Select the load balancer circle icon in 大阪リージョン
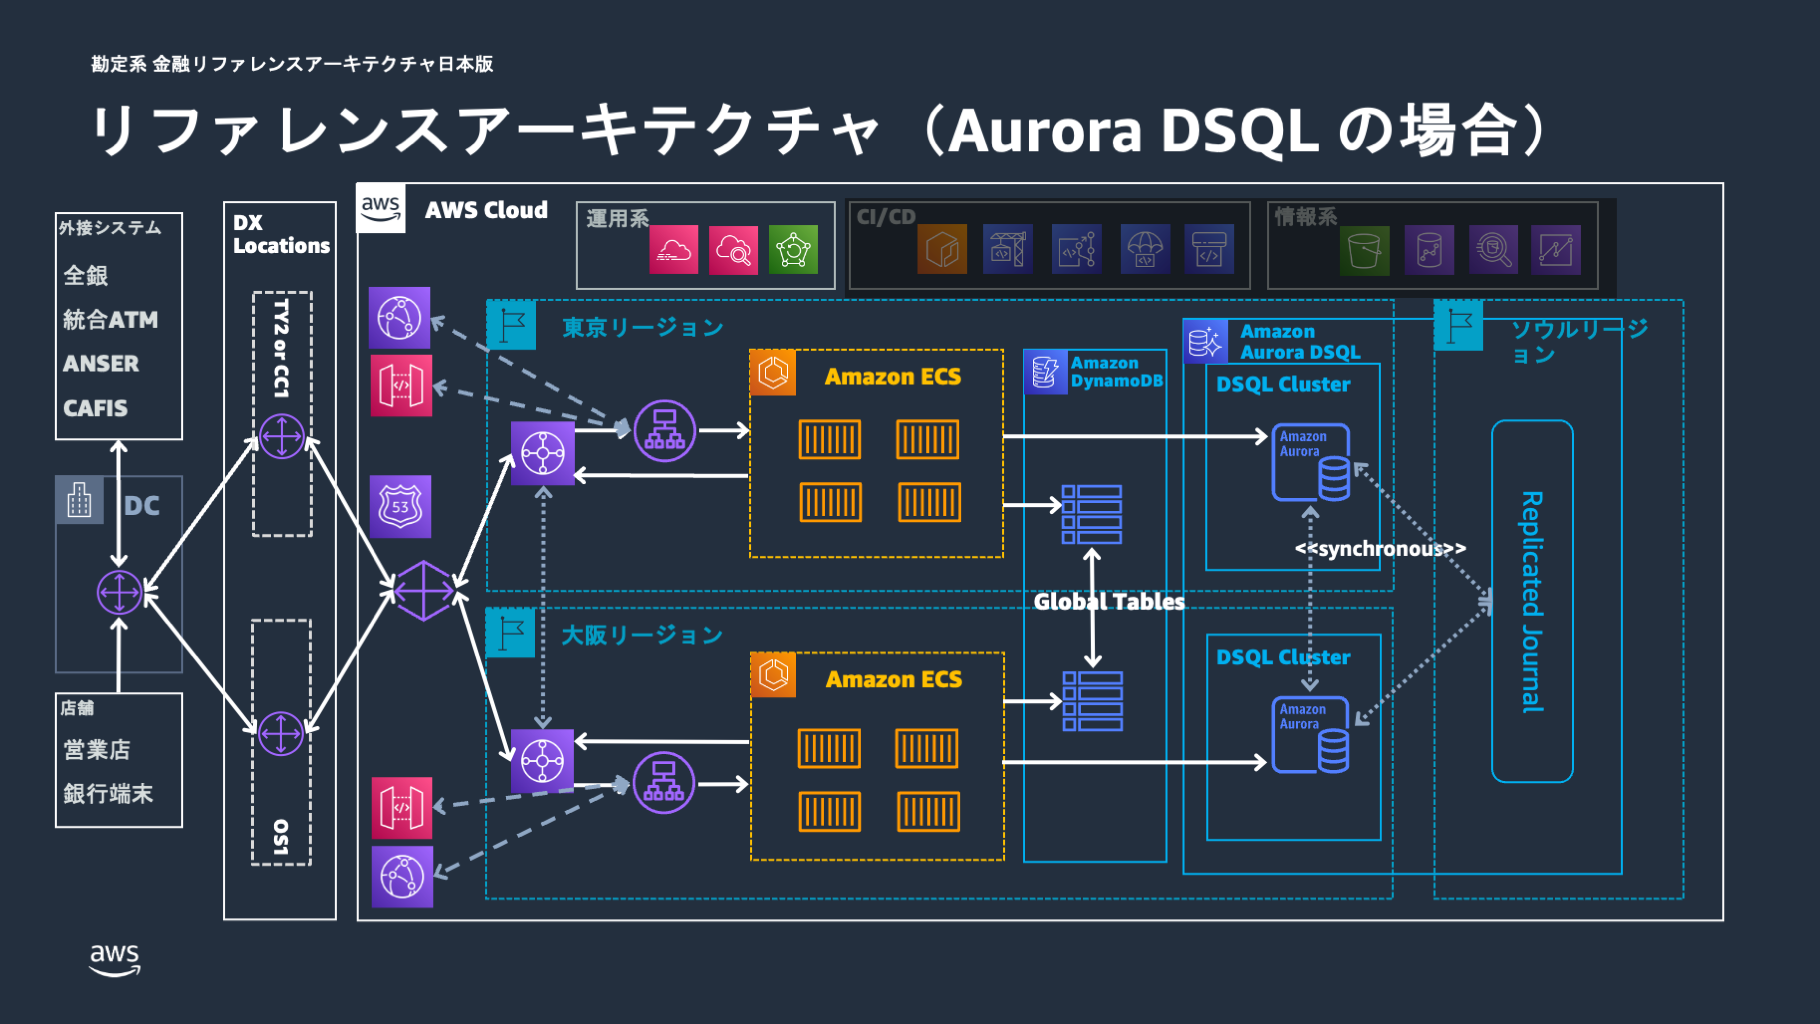The image size is (1820, 1024). coord(664,782)
